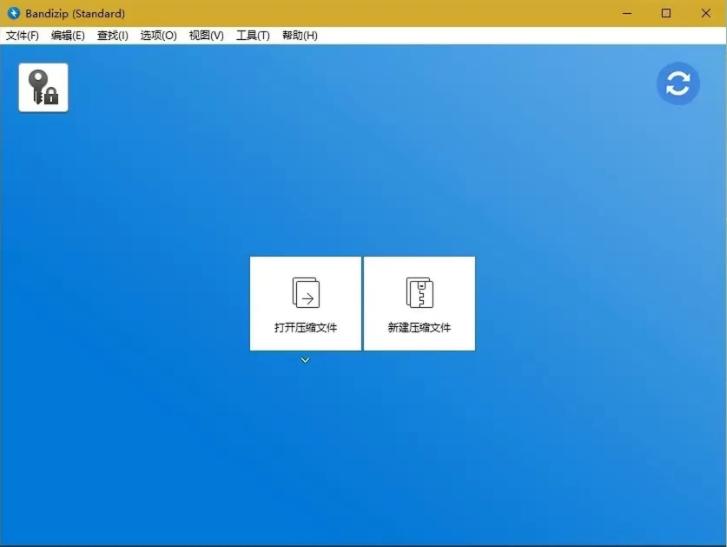The image size is (727, 547).
Task: Open the password manager key icon
Action: point(43,88)
